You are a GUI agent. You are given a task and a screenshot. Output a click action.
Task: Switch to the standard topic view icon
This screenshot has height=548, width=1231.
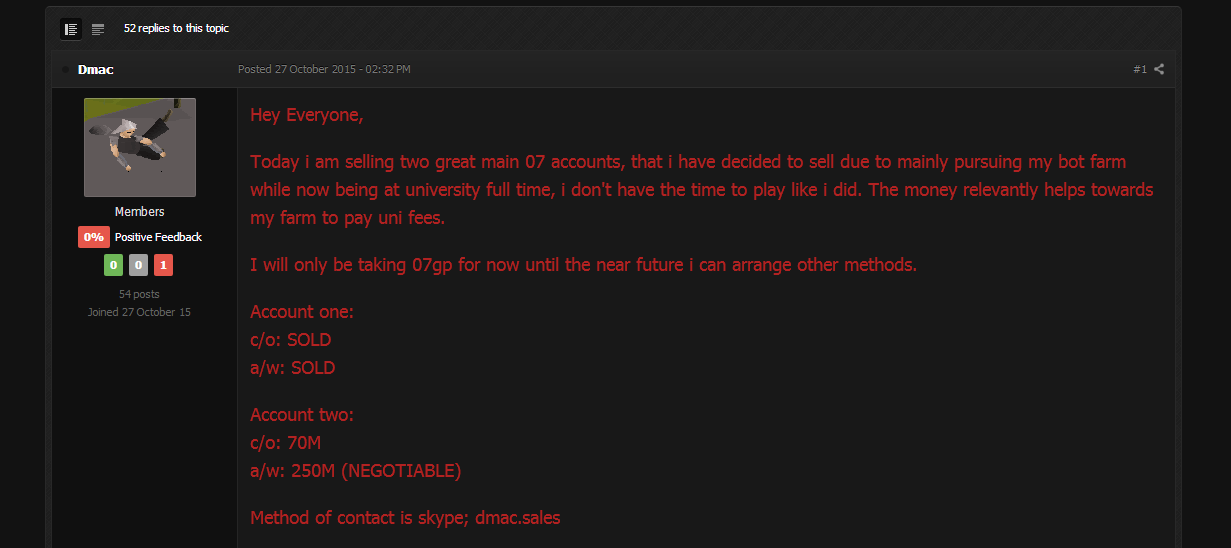pyautogui.click(x=71, y=29)
